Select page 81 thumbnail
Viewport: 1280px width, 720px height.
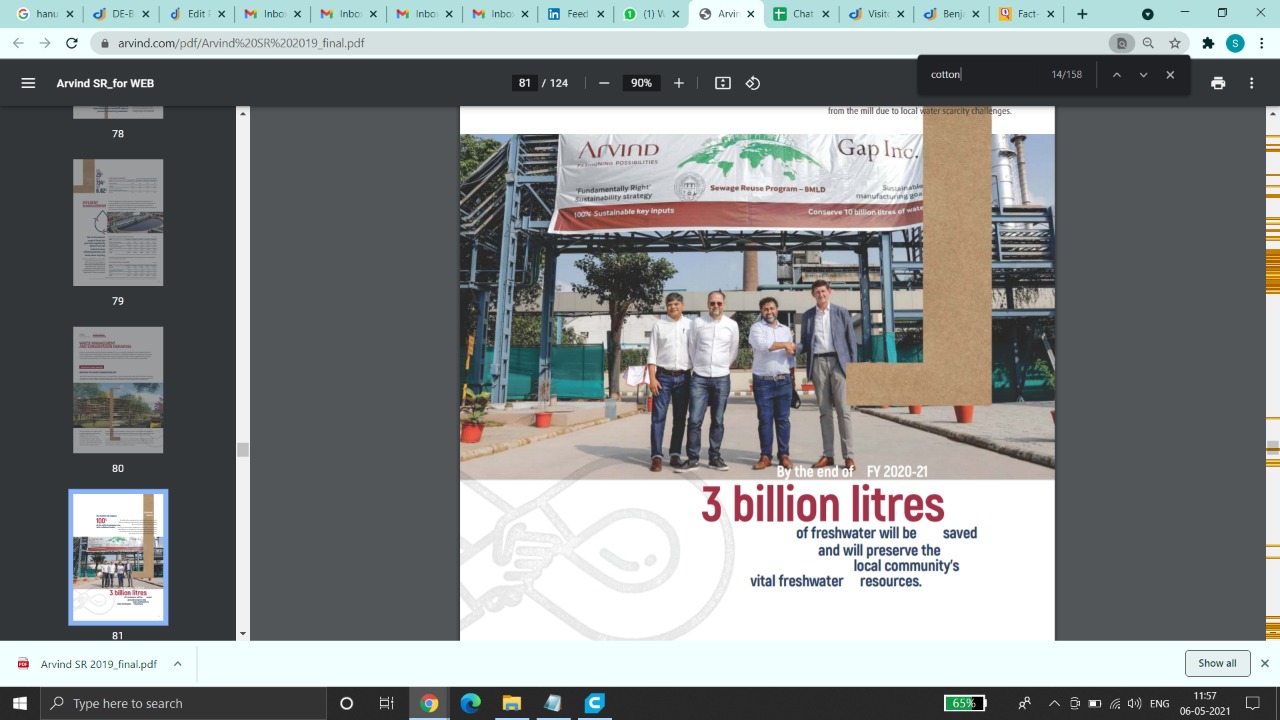pos(118,557)
